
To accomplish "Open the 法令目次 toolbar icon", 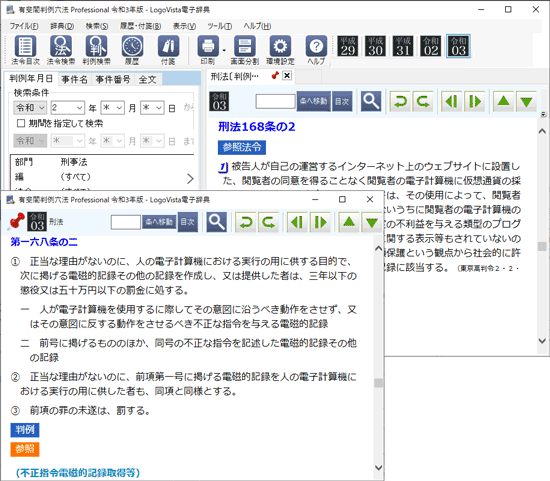I will [x=25, y=47].
